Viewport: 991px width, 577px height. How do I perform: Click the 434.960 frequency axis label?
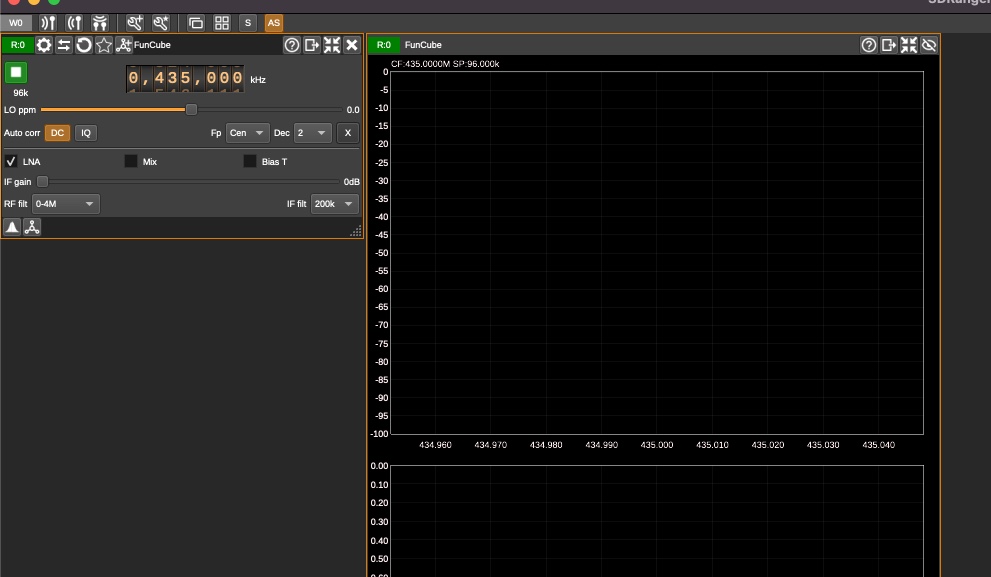pyautogui.click(x=435, y=445)
